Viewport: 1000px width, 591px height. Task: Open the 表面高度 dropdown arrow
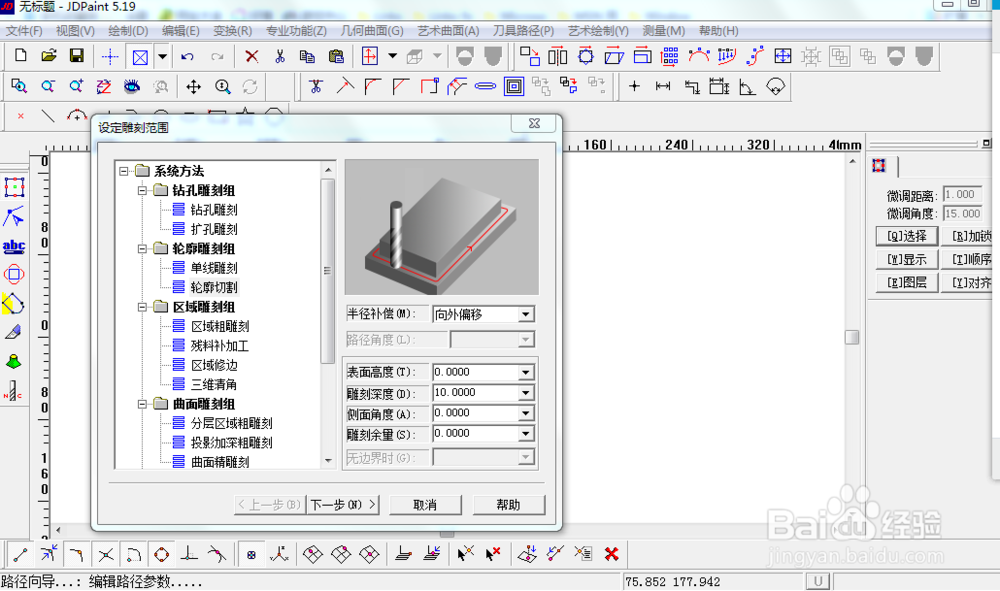click(526, 372)
